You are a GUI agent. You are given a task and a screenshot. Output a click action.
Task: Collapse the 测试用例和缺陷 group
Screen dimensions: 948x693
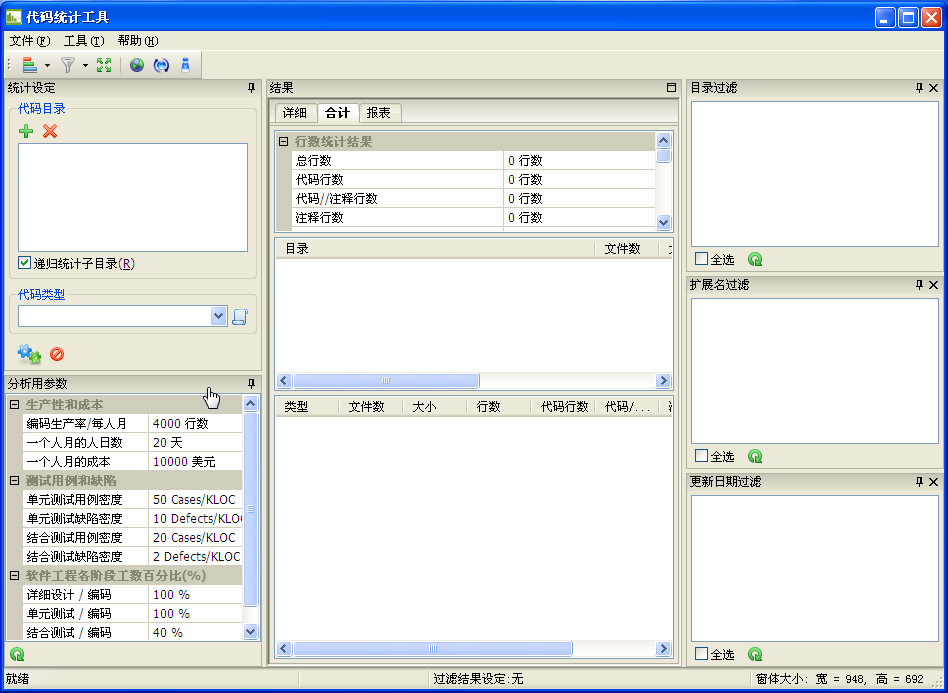pyautogui.click(x=15, y=481)
